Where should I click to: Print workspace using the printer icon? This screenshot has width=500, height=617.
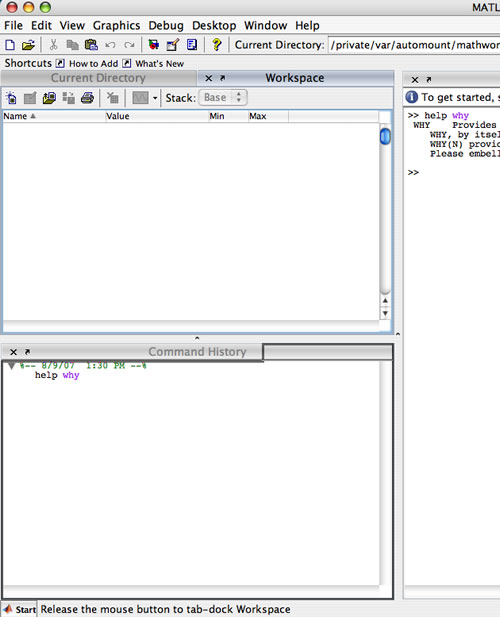click(87, 98)
